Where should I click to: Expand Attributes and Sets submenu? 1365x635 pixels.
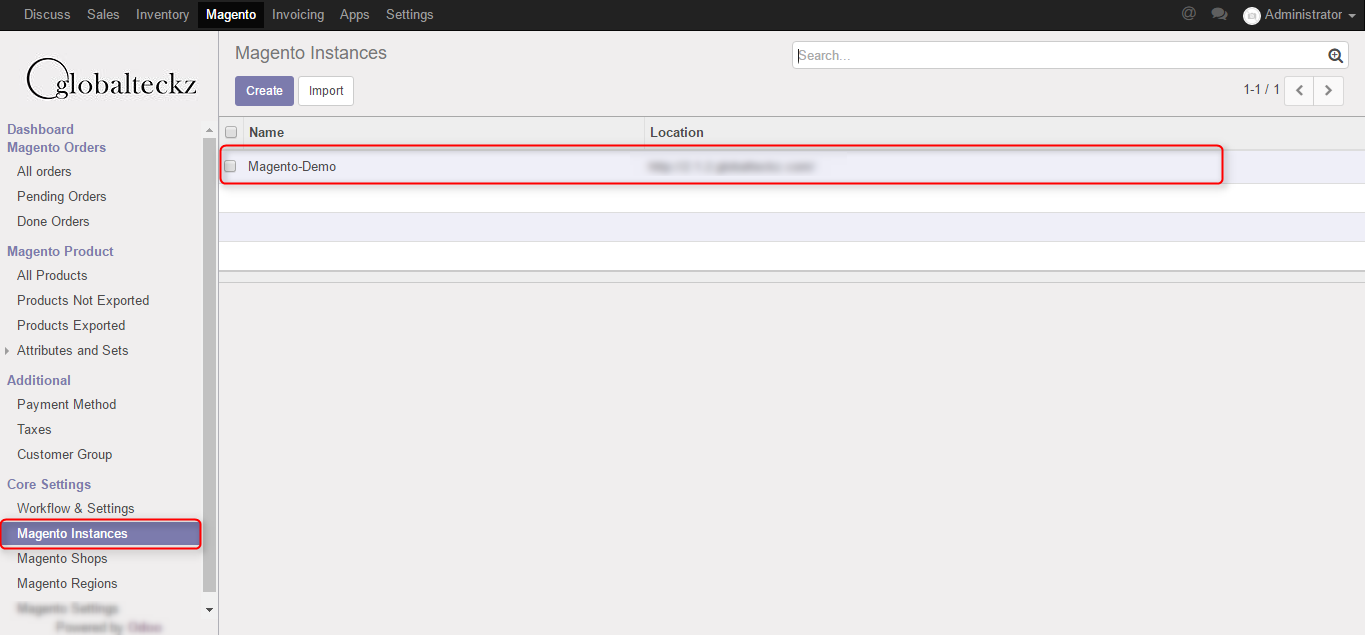(8, 351)
